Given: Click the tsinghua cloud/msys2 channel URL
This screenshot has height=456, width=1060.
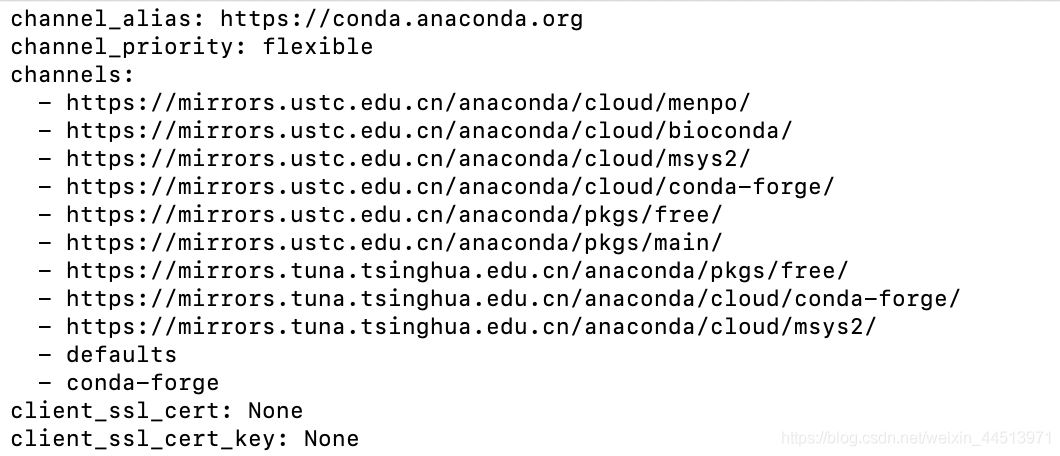Looking at the screenshot, I should pos(471,326).
